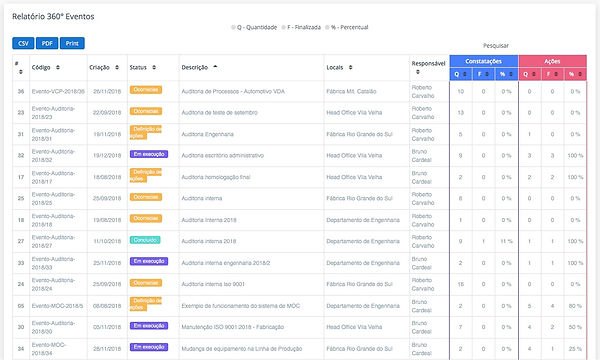Select the code Evento-VCP-2018/36
This screenshot has height=360, width=600.
point(58,91)
